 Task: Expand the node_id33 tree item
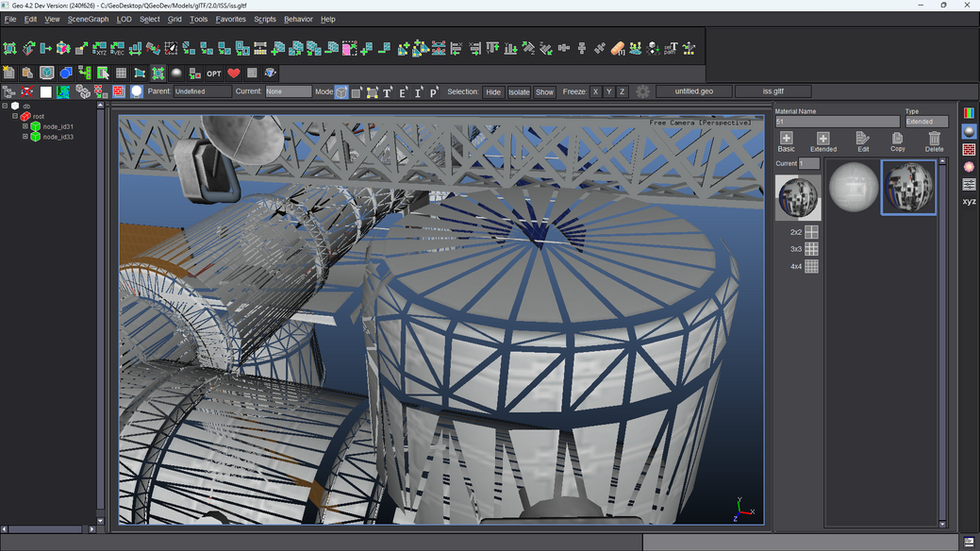pyautogui.click(x=25, y=136)
